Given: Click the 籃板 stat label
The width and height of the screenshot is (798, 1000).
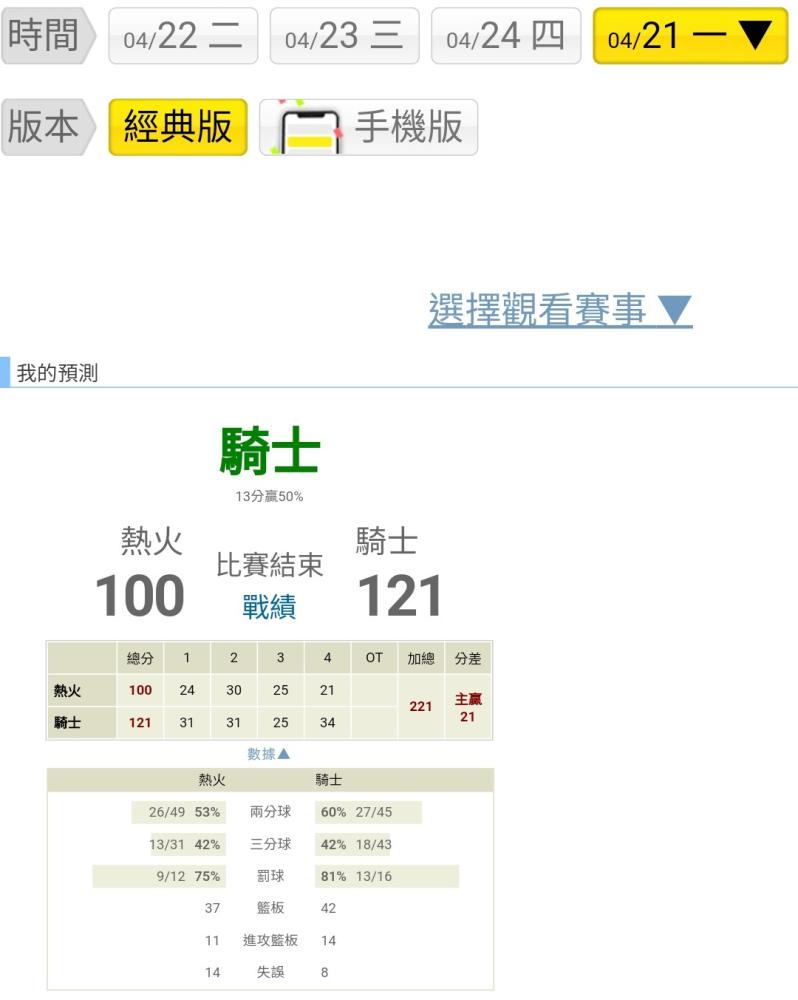Looking at the screenshot, I should click(270, 908).
